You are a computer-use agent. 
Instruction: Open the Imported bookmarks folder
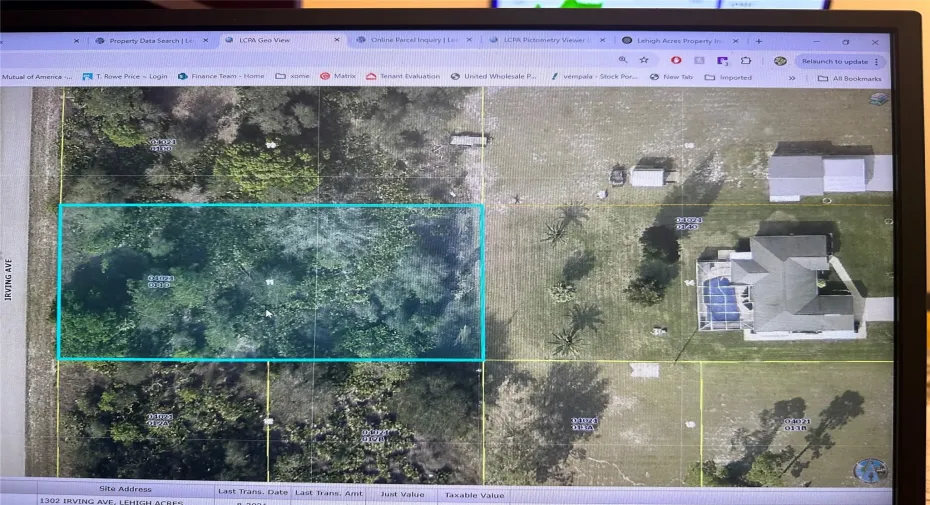coord(728,77)
